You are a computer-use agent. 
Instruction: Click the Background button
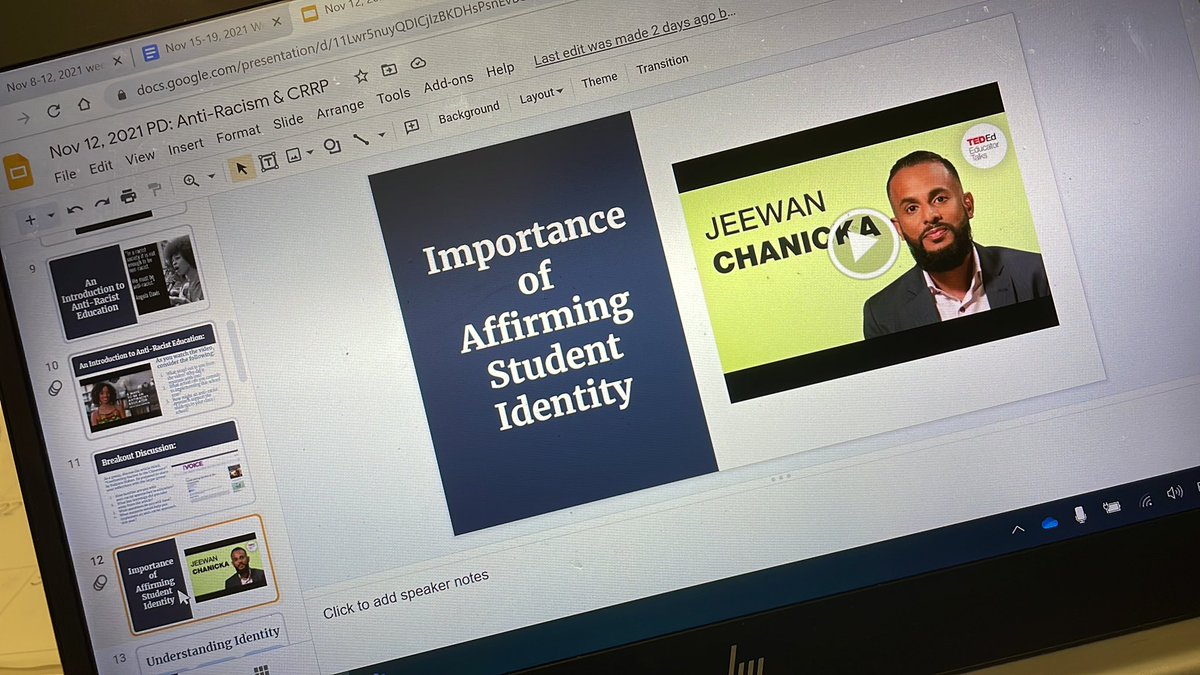(469, 113)
